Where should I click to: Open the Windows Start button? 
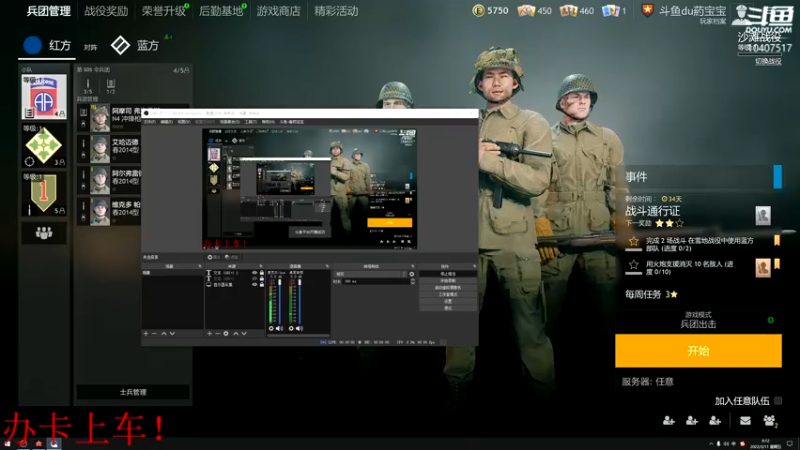pos(7,444)
